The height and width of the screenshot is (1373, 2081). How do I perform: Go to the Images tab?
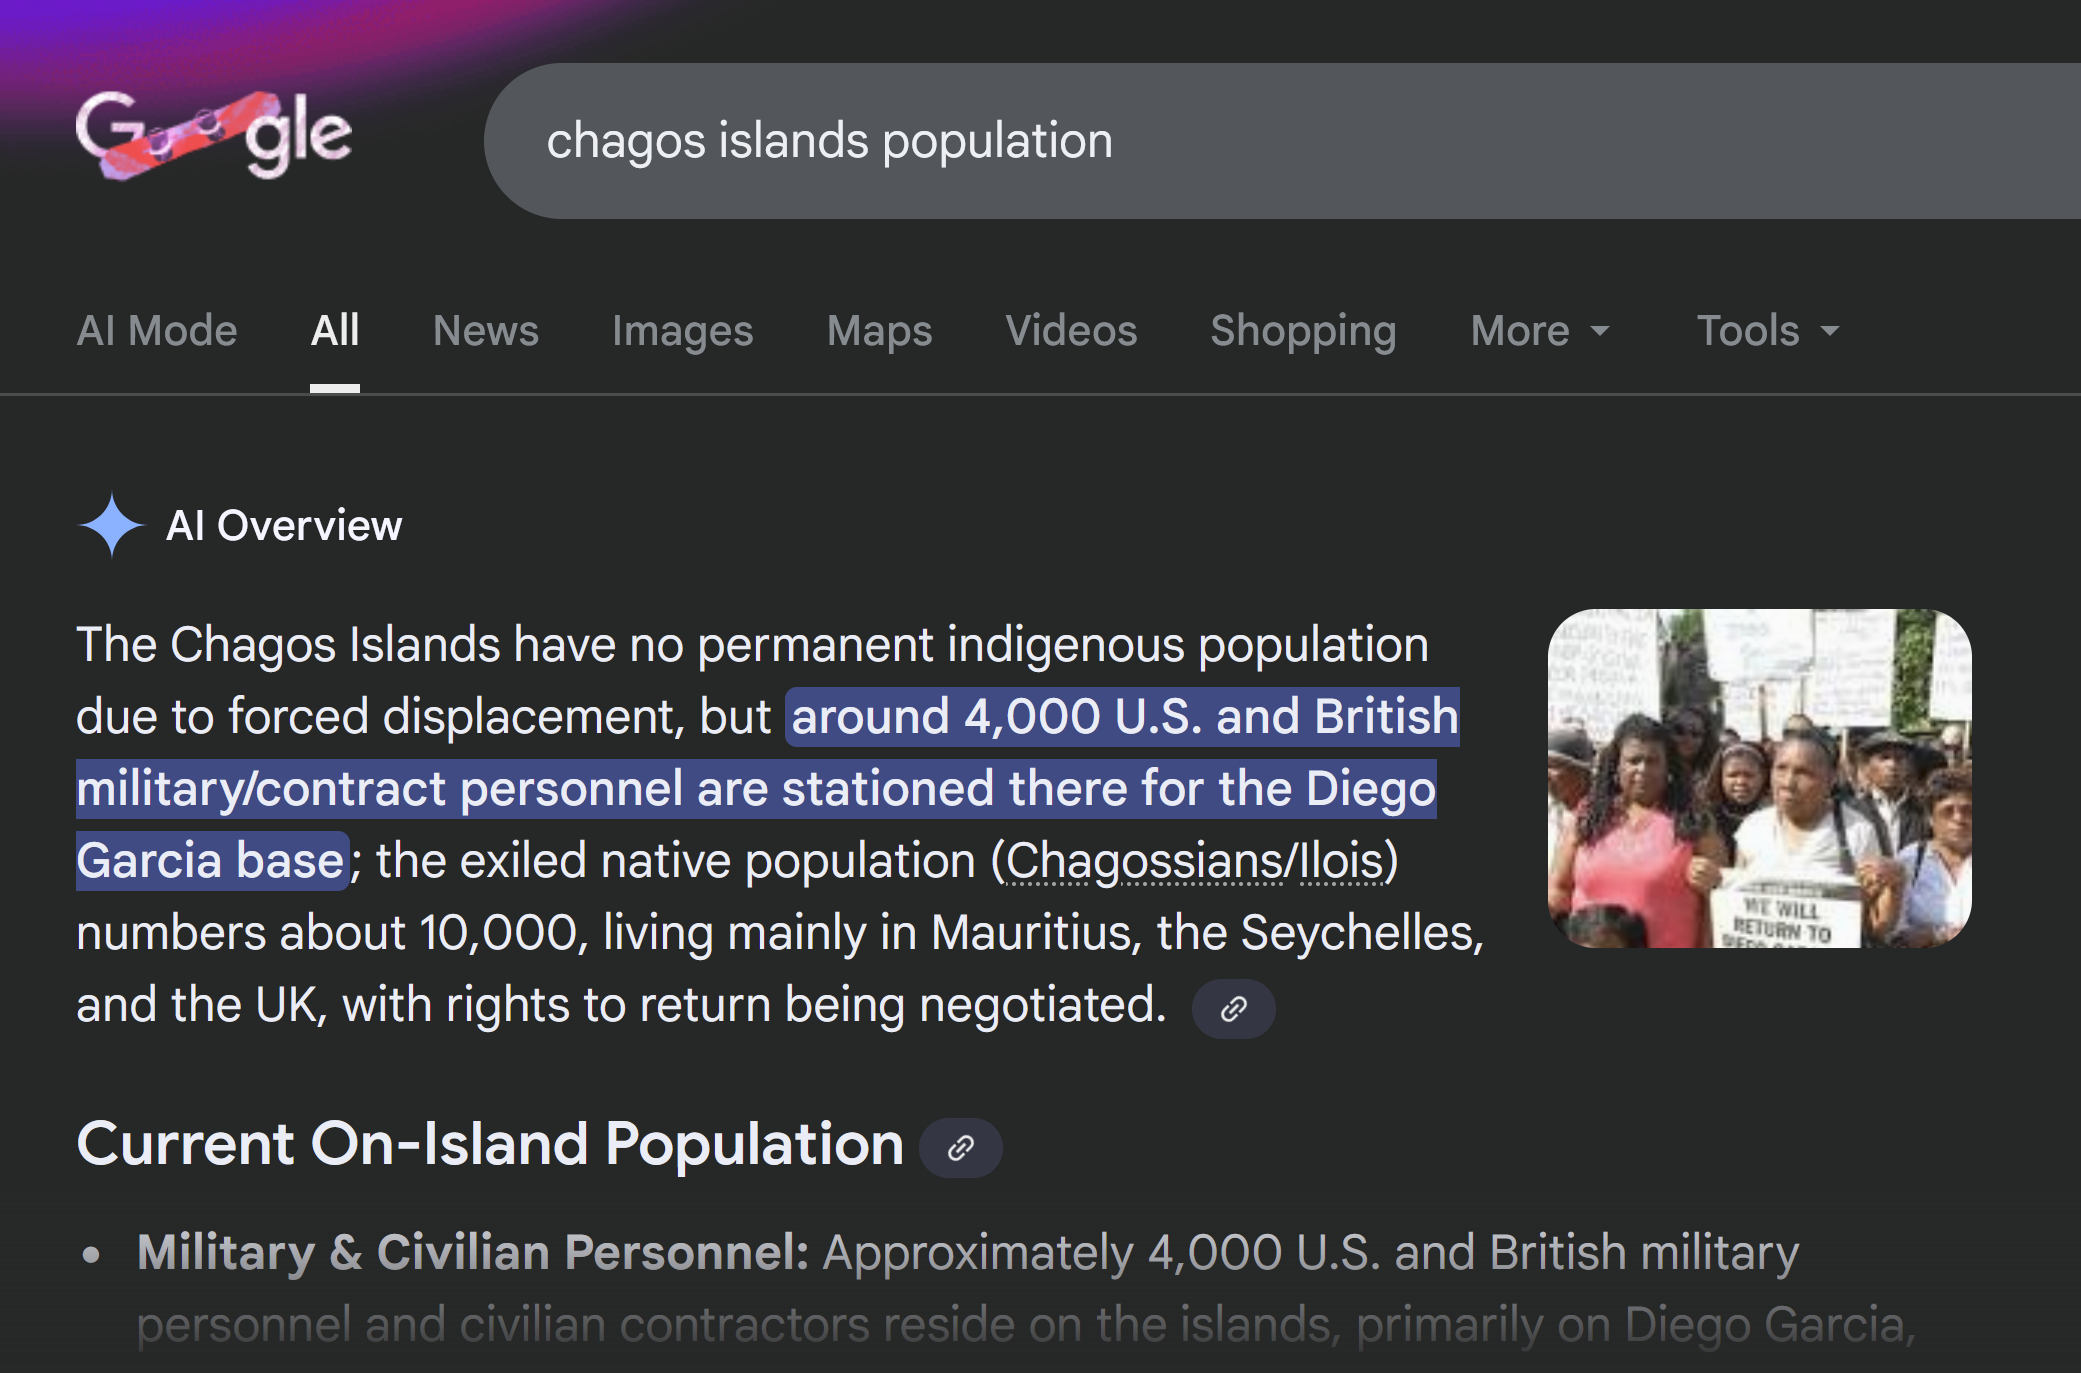[x=682, y=331]
